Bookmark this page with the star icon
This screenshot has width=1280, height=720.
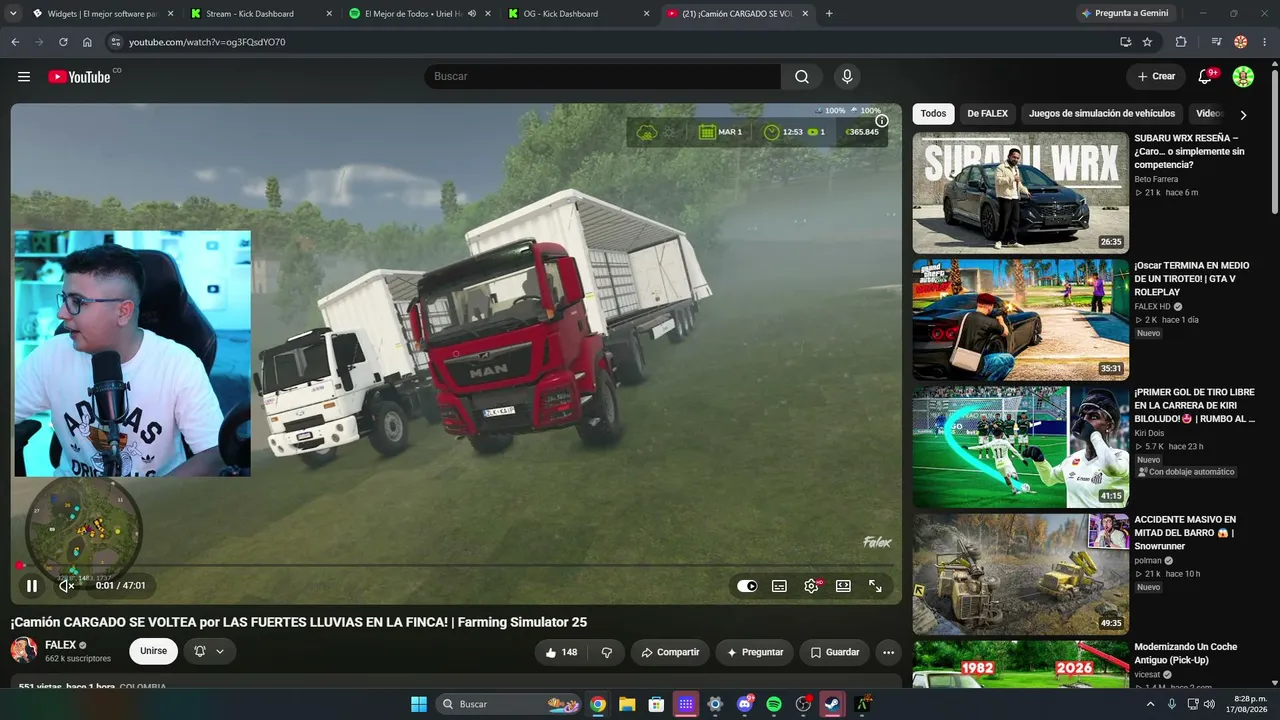[x=1147, y=42]
